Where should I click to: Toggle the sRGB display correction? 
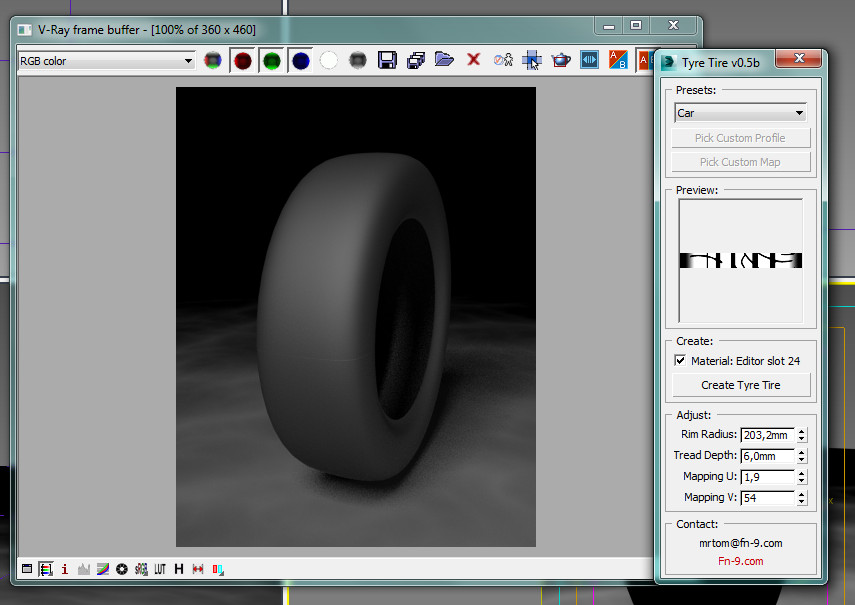click(x=141, y=569)
